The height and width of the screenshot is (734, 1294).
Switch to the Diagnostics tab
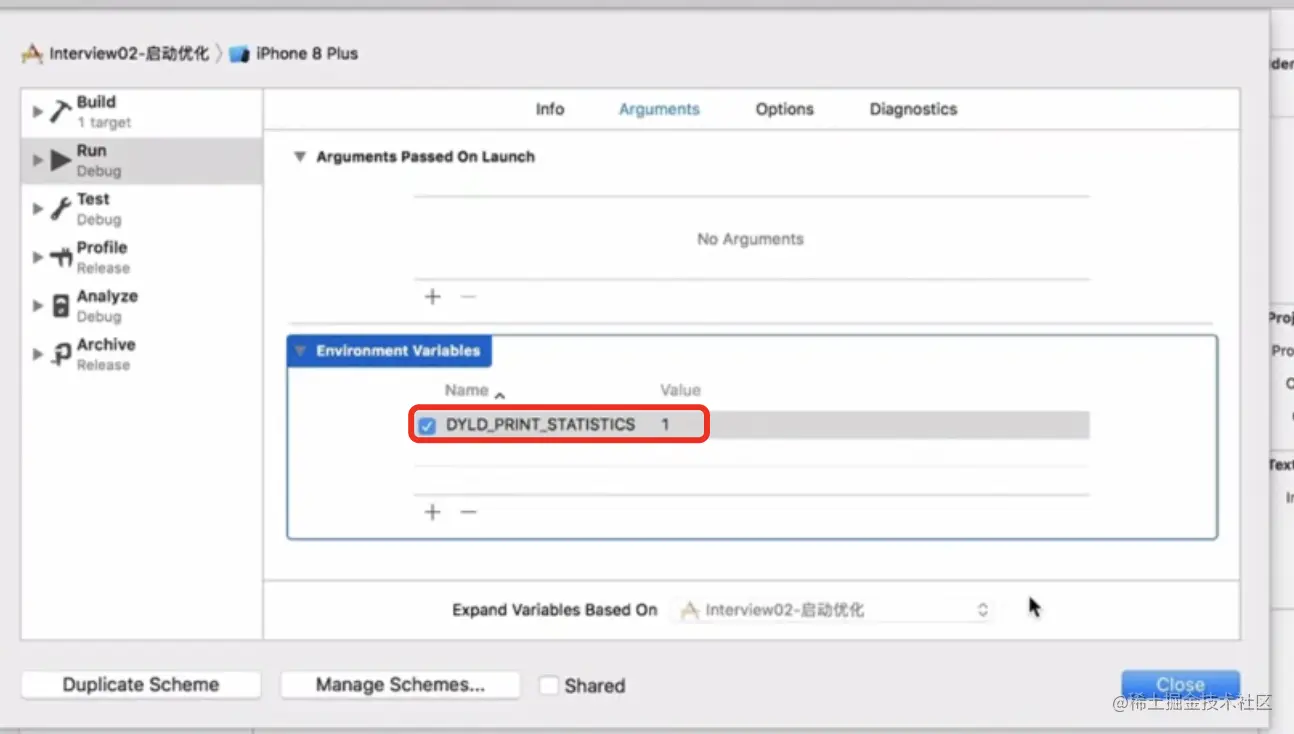[913, 109]
